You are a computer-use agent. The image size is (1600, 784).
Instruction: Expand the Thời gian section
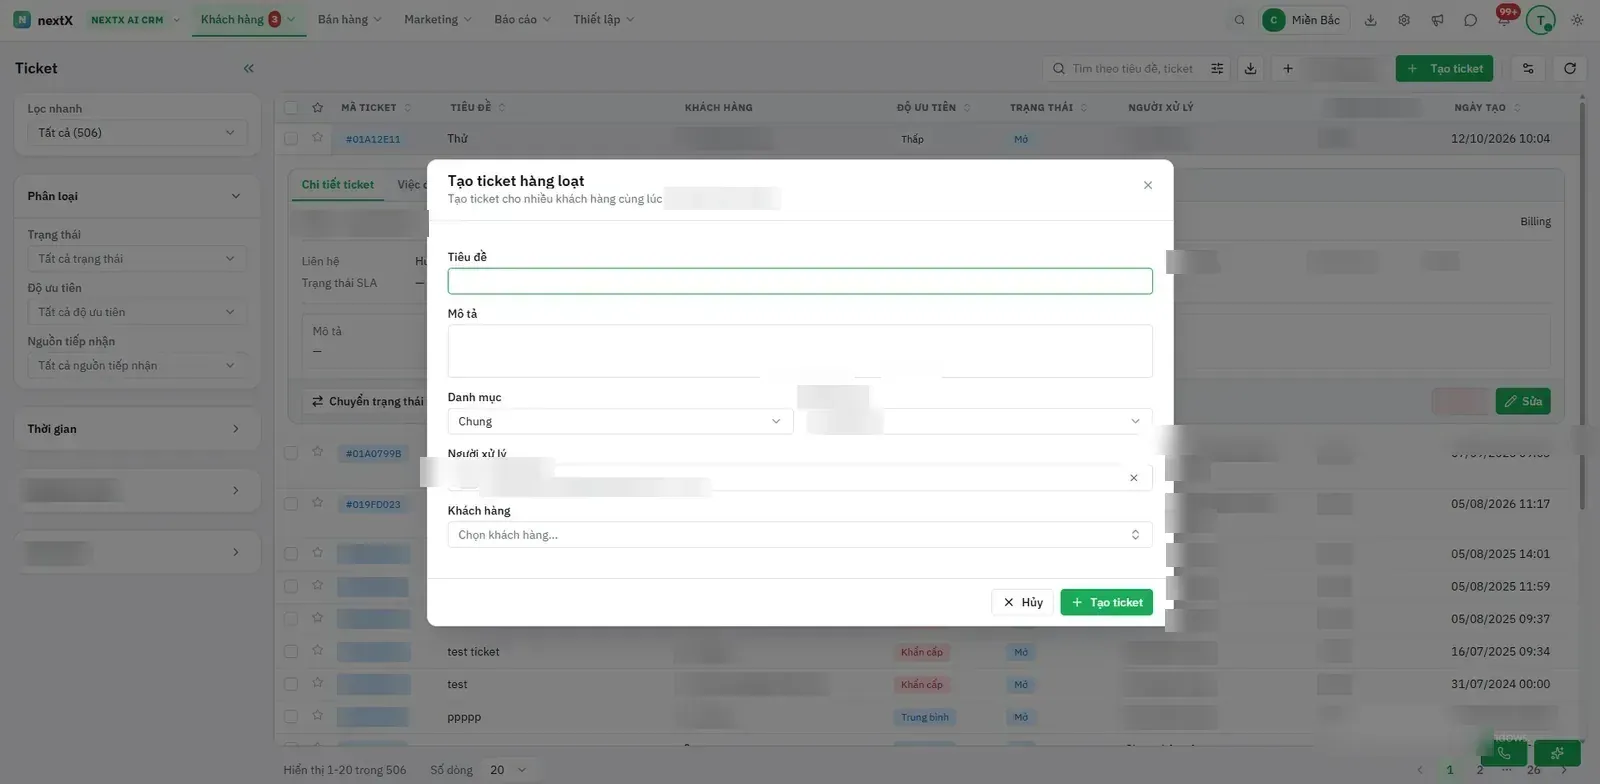[x=137, y=429]
